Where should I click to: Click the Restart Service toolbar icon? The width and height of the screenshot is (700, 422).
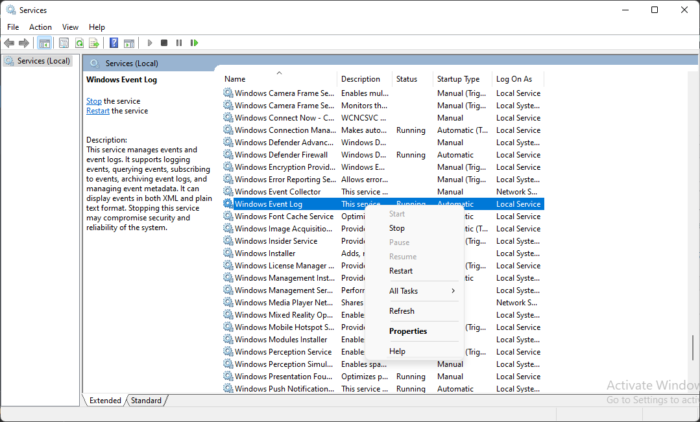tap(194, 43)
